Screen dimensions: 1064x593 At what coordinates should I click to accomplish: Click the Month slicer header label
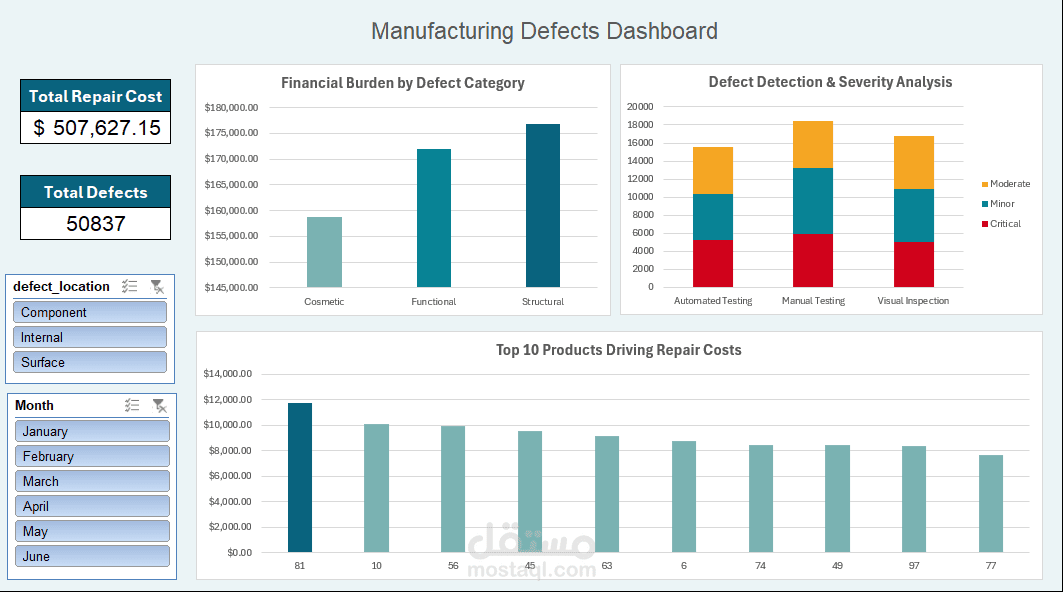[34, 405]
